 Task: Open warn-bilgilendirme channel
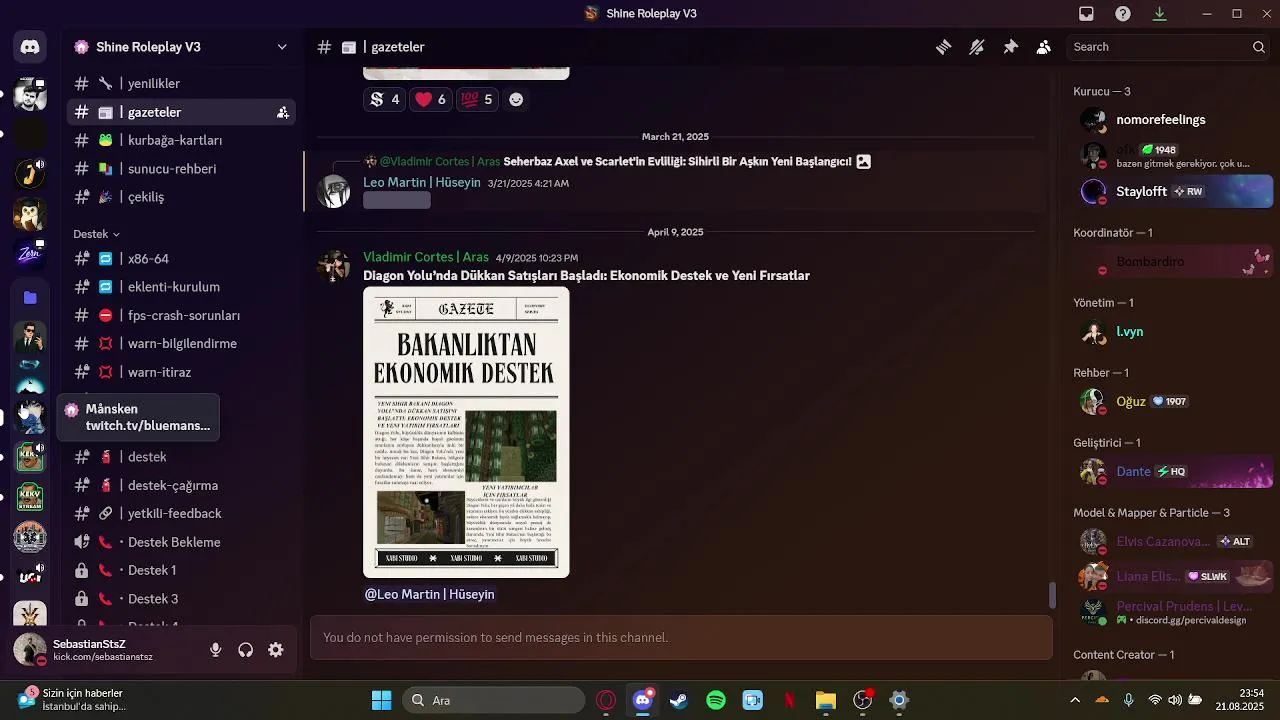(x=182, y=344)
